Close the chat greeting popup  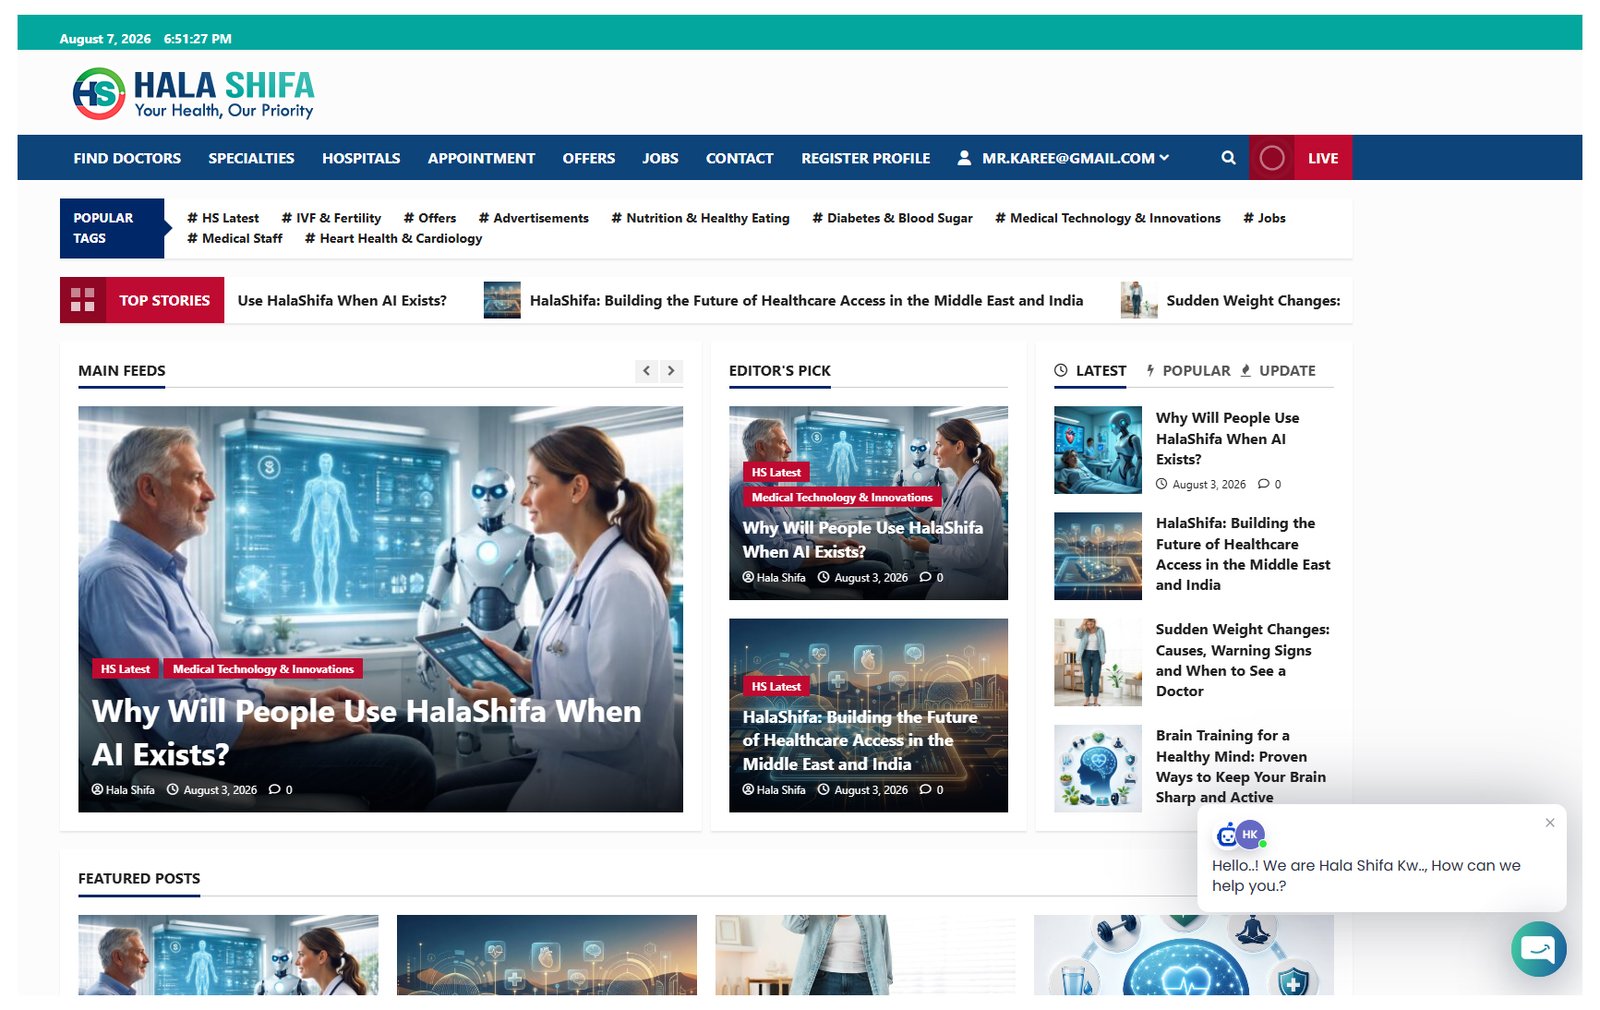point(1550,823)
